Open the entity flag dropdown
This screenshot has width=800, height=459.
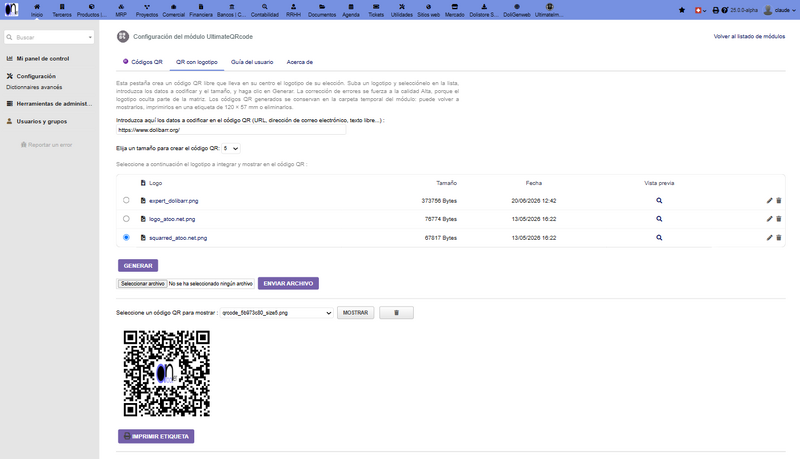point(701,10)
